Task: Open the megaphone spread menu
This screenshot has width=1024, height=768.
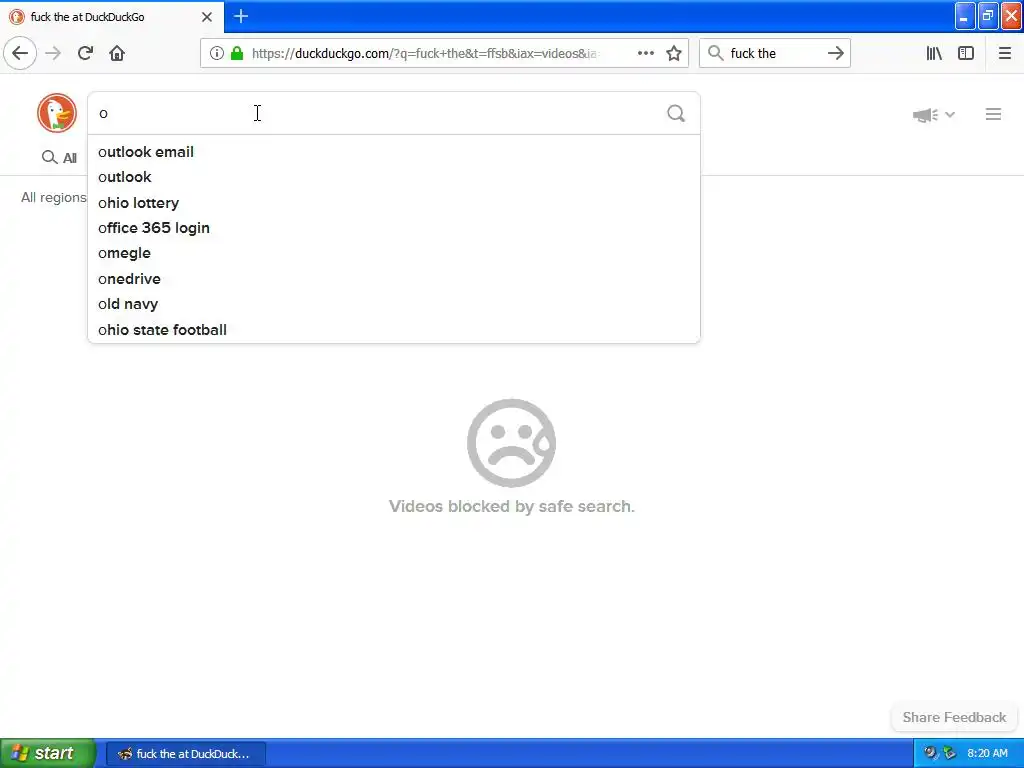Action: [934, 115]
